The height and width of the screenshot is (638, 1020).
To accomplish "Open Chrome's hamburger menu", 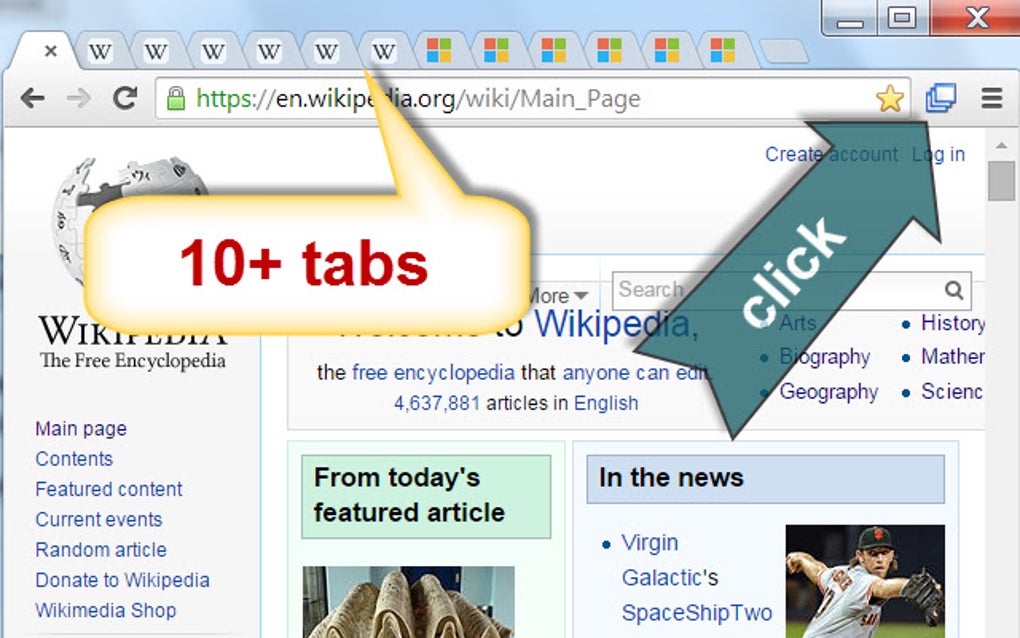I will [991, 98].
